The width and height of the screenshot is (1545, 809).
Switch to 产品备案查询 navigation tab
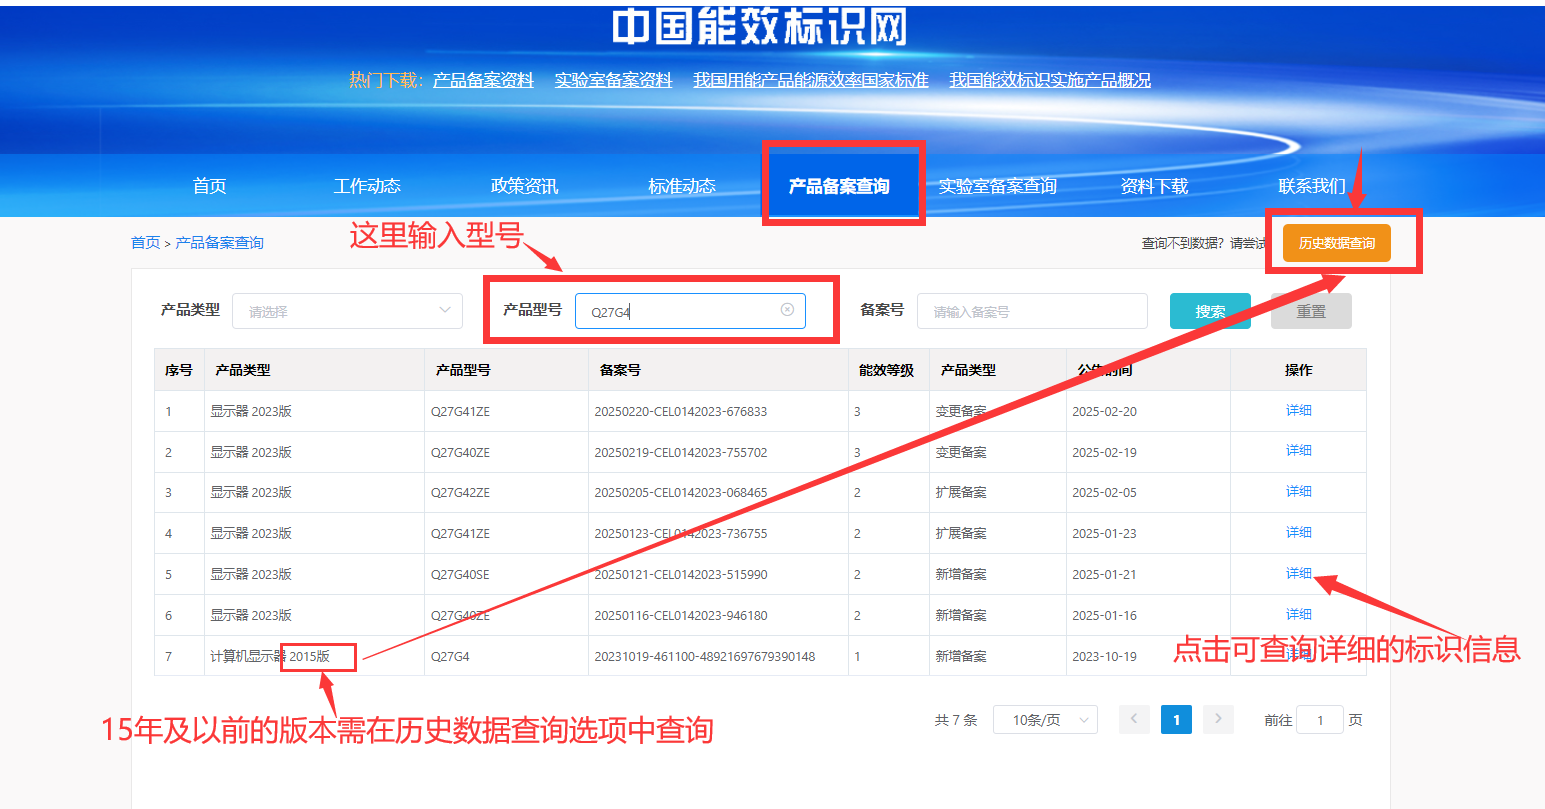click(x=839, y=186)
